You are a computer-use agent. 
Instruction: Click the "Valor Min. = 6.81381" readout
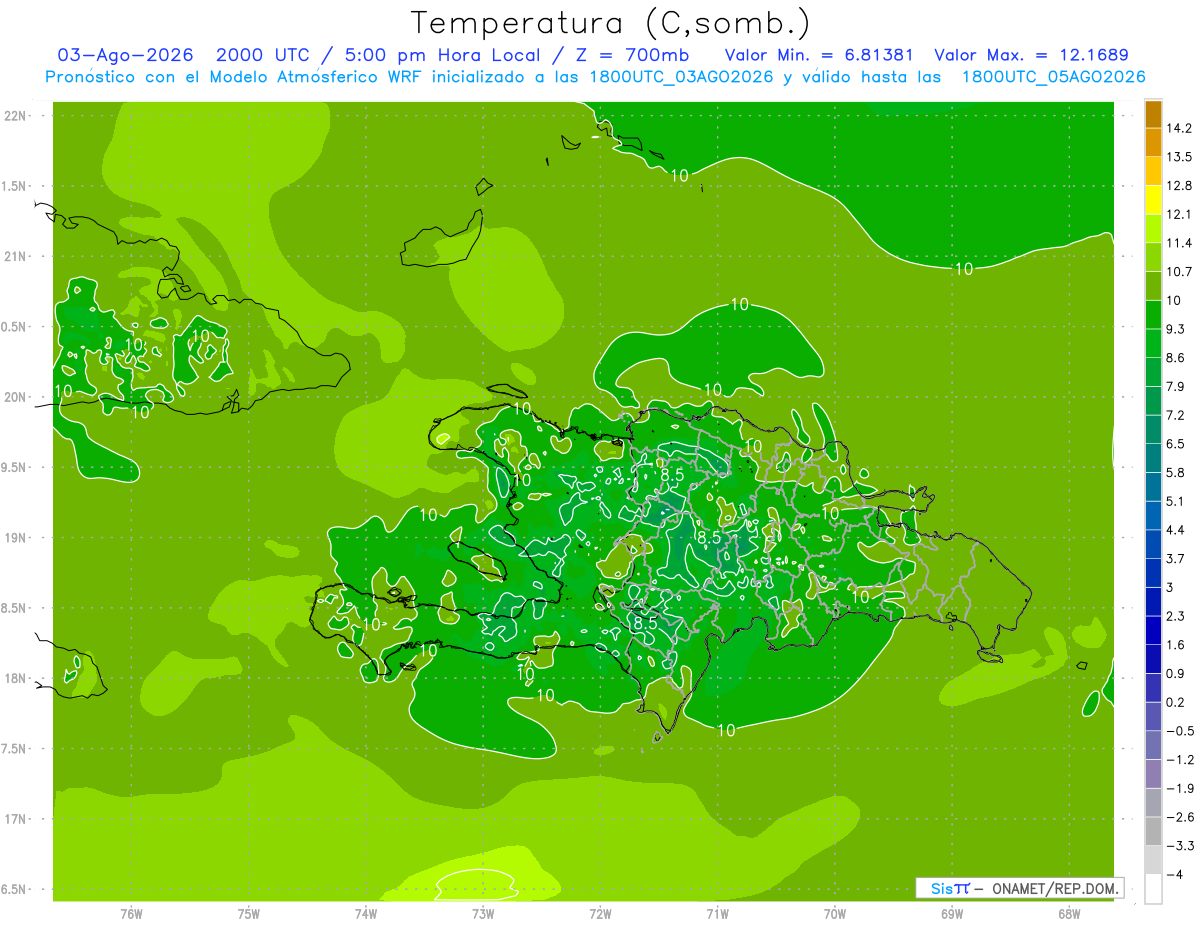818,55
